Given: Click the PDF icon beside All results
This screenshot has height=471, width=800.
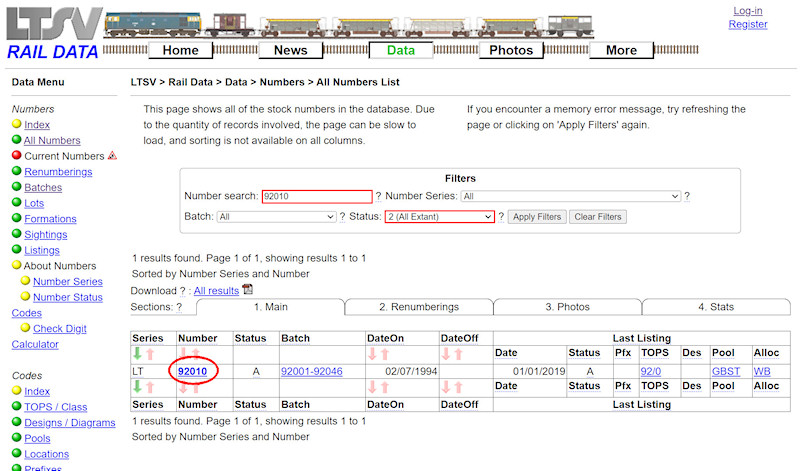Looking at the screenshot, I should pyautogui.click(x=248, y=290).
